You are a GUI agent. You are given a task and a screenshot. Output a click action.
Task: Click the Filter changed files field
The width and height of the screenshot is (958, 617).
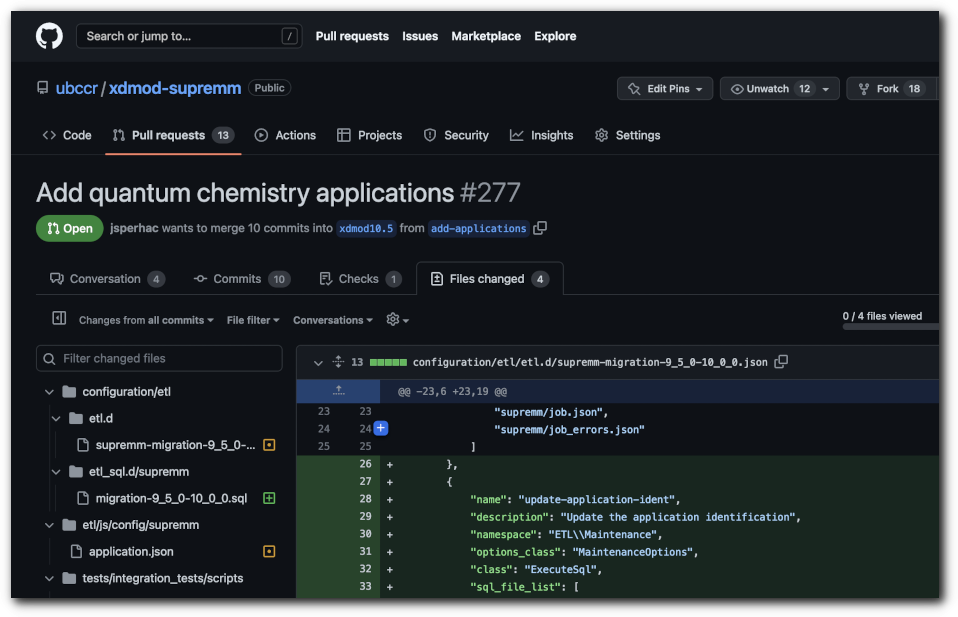tap(159, 358)
